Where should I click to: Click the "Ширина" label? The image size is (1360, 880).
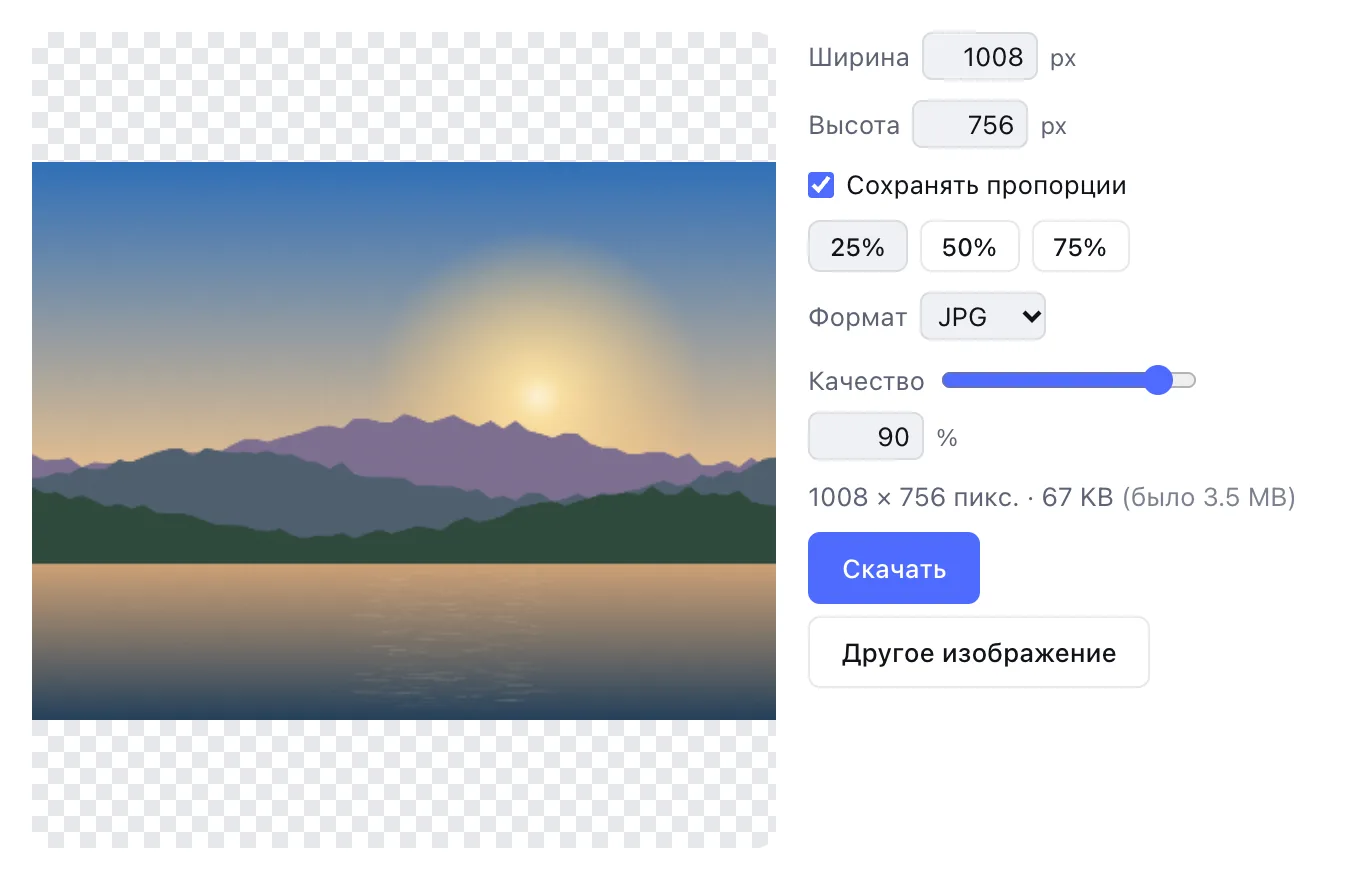[x=859, y=57]
